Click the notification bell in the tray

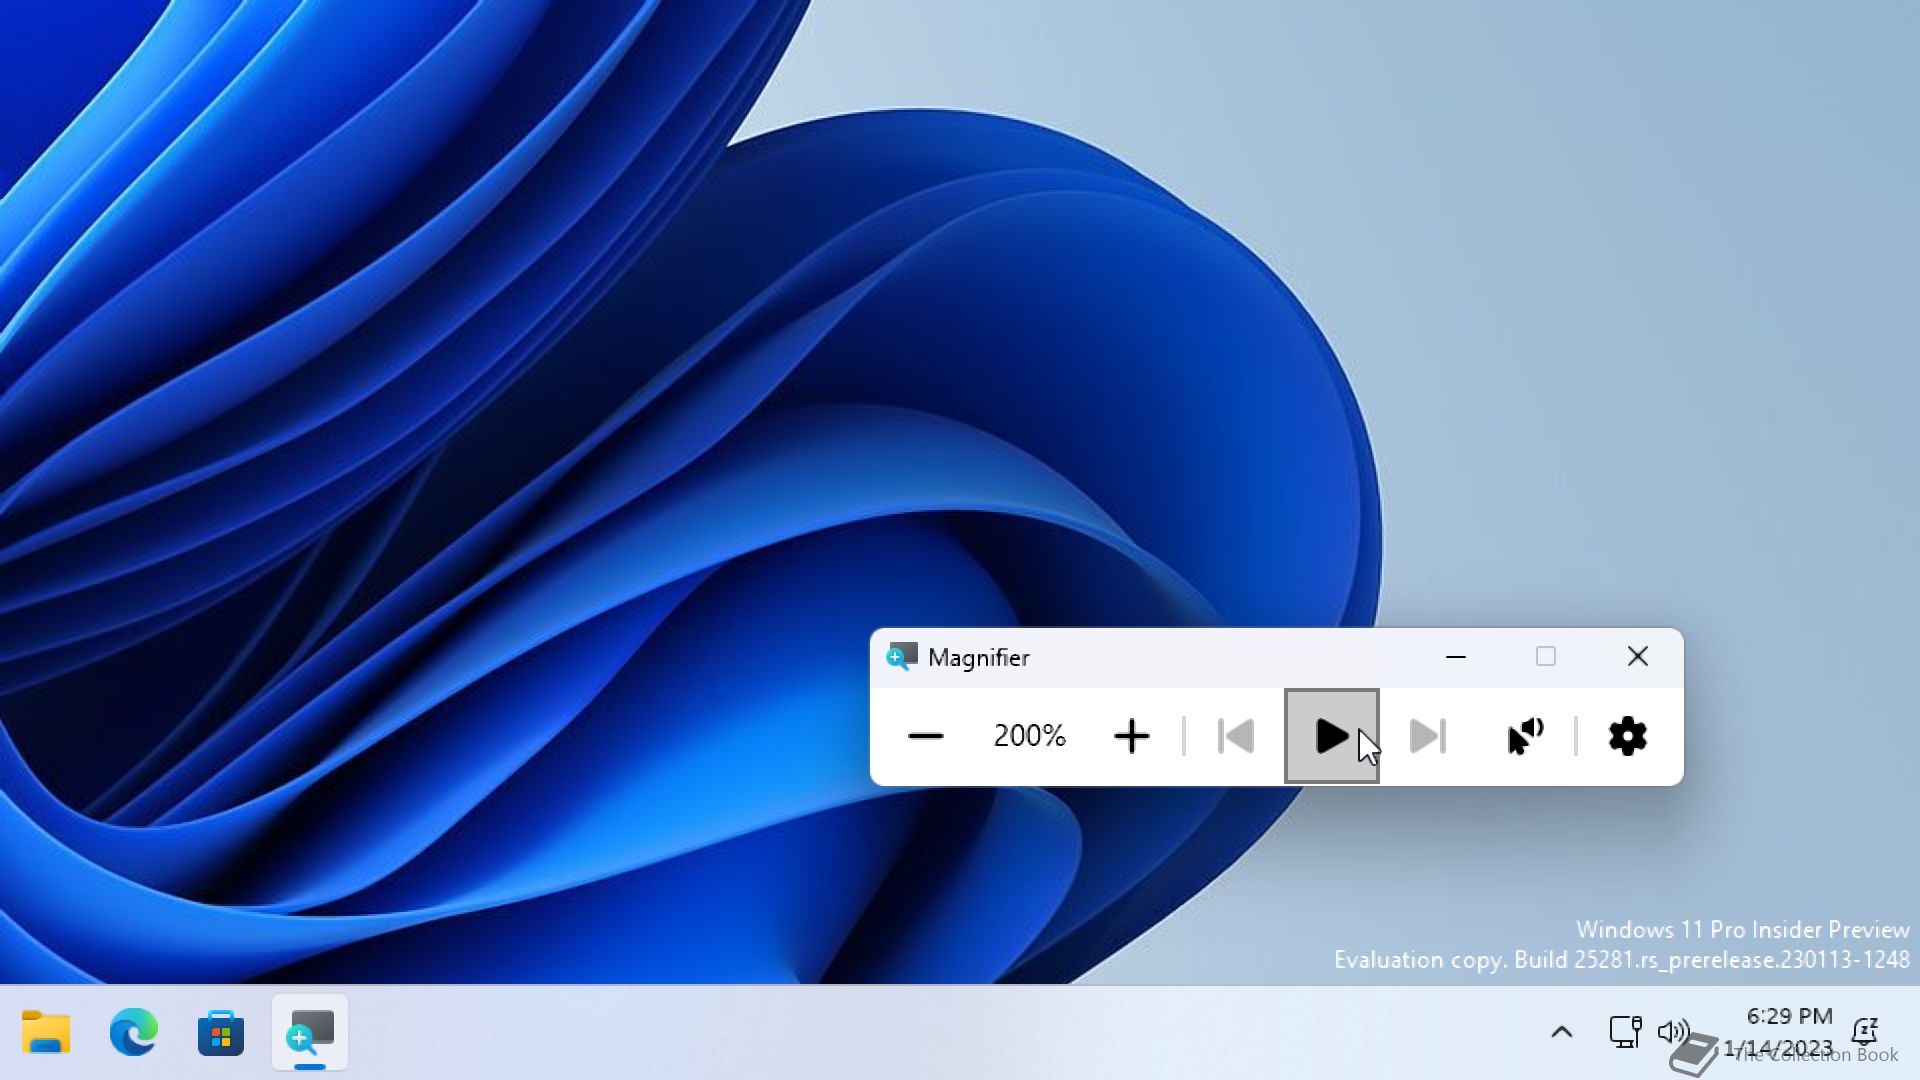coord(1864,1031)
